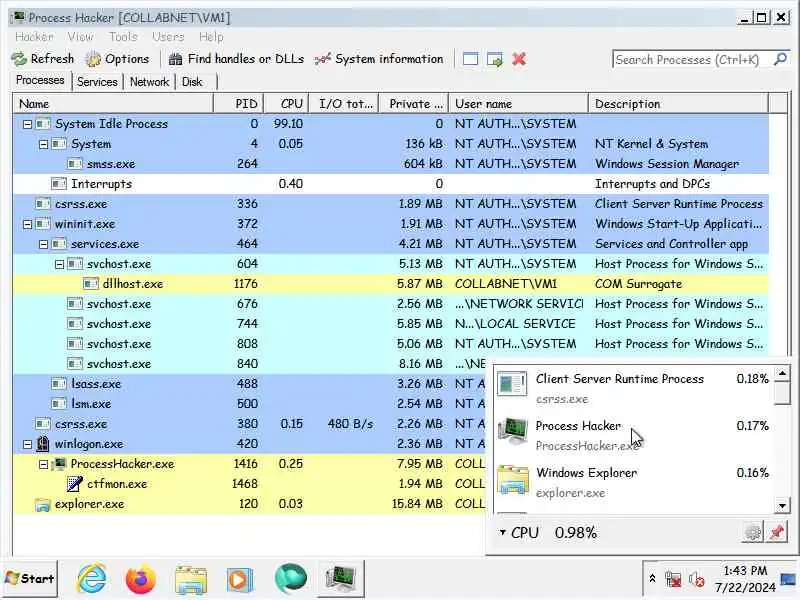The image size is (800, 600).
Task: Launch Internet Explorer from taskbar
Action: click(x=92, y=579)
